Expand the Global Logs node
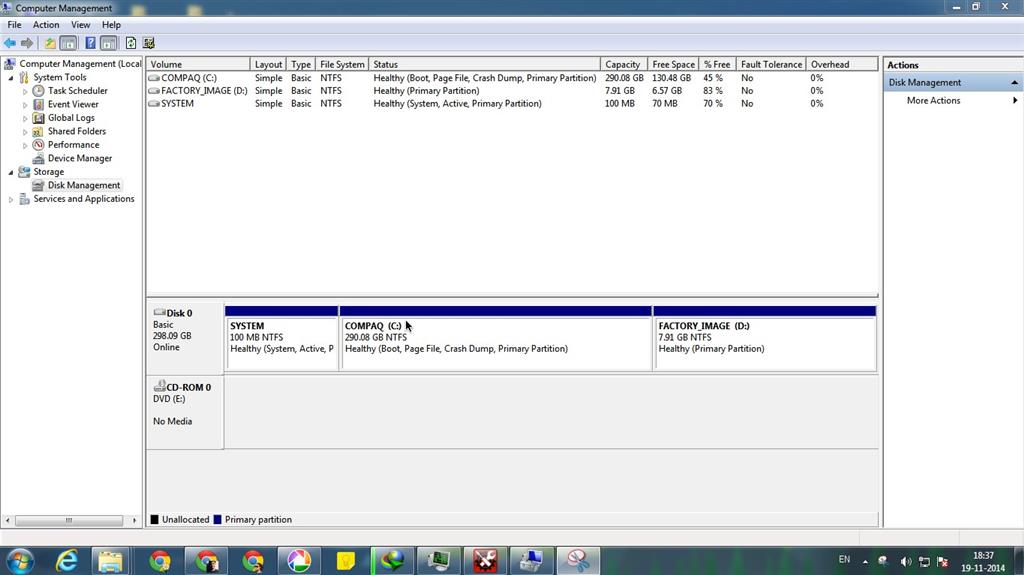 (25, 119)
